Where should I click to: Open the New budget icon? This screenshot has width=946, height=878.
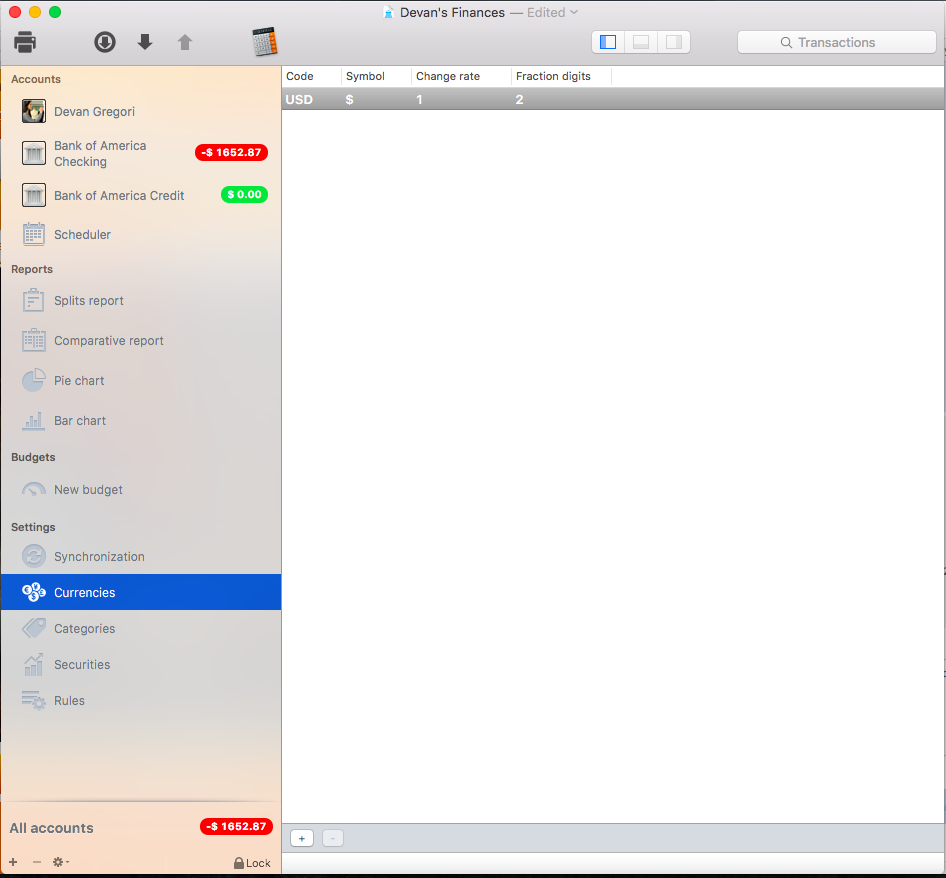pyautogui.click(x=33, y=489)
